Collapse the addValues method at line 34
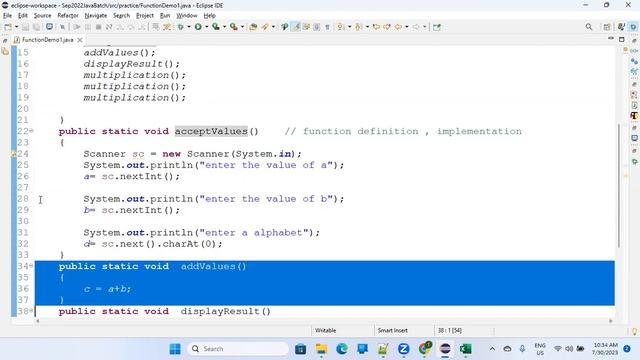 point(31,266)
